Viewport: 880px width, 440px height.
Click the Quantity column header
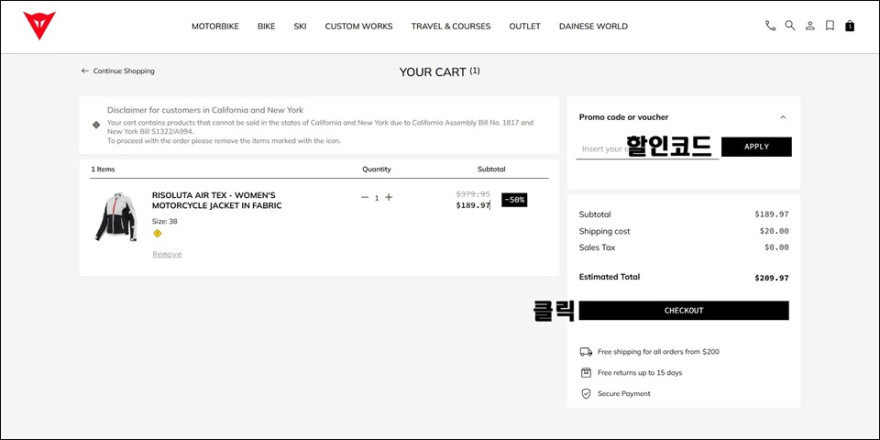click(377, 169)
